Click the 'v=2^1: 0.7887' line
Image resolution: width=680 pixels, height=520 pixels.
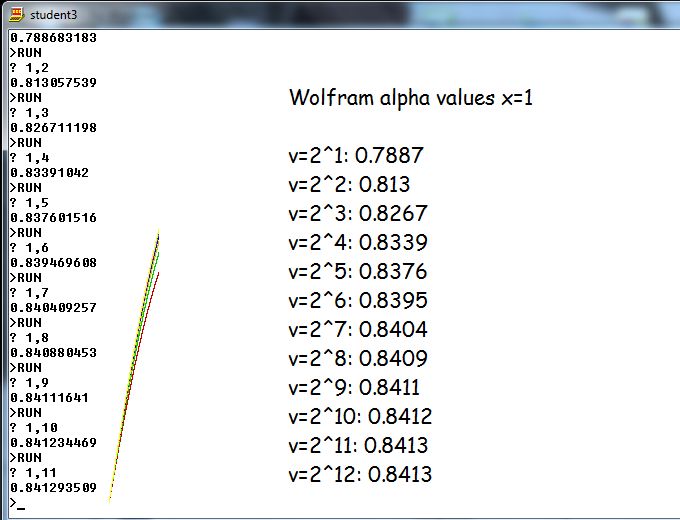click(356, 156)
